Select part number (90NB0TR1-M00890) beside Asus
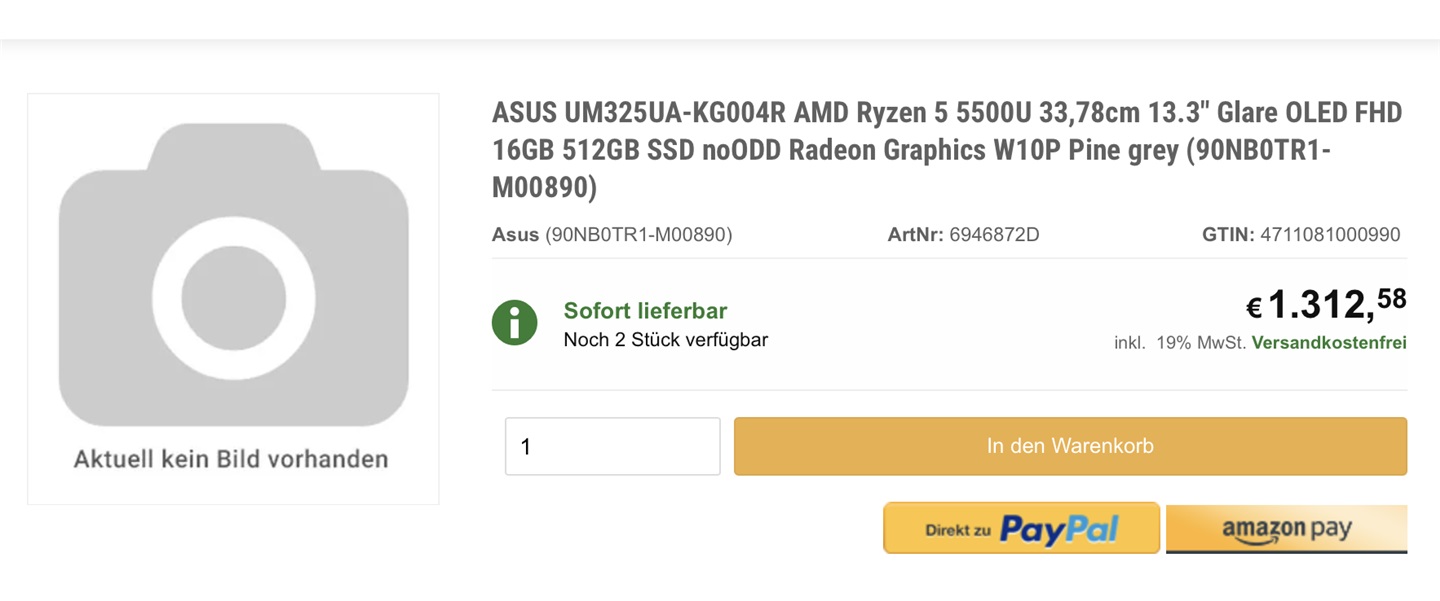The width and height of the screenshot is (1440, 601). tap(639, 235)
